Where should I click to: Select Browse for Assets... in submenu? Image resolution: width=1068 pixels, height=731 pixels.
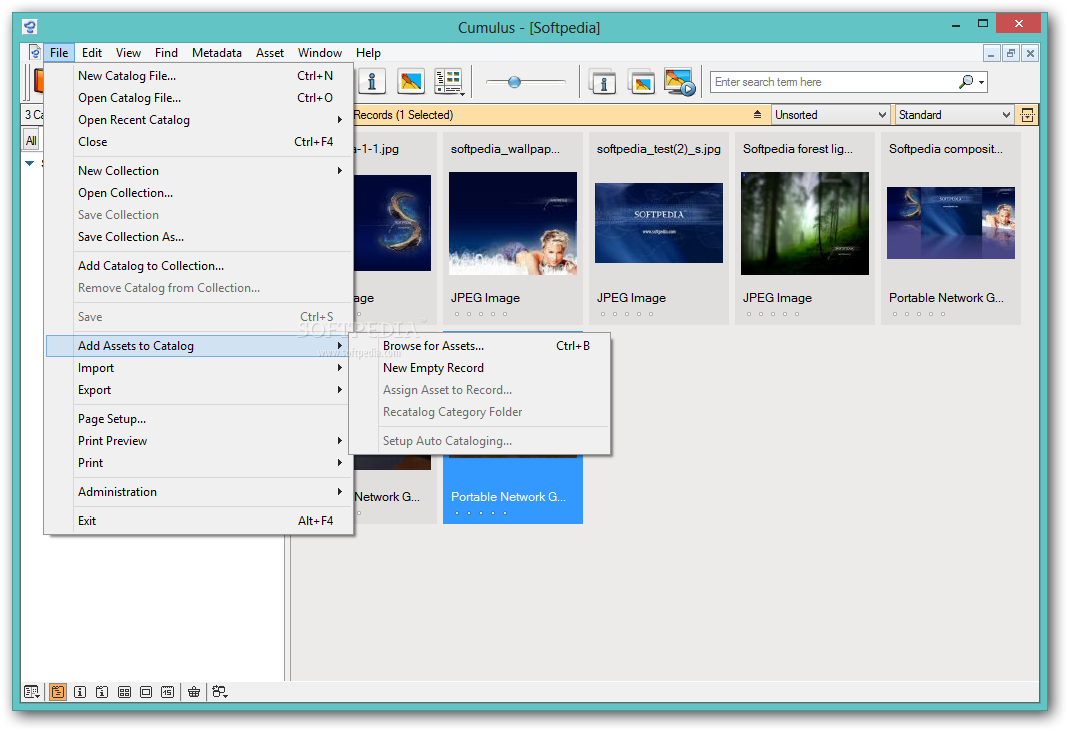pyautogui.click(x=480, y=345)
